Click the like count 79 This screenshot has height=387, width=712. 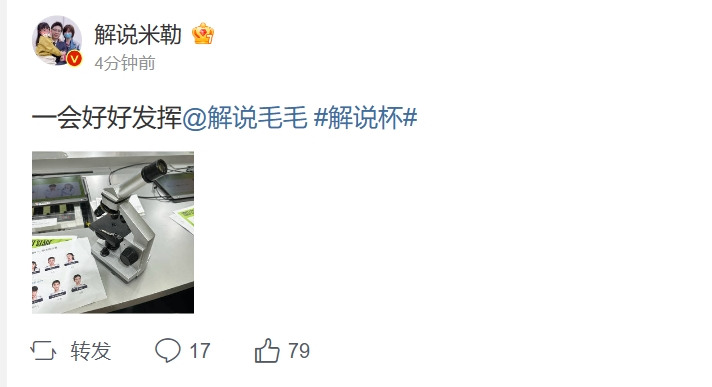[299, 351]
